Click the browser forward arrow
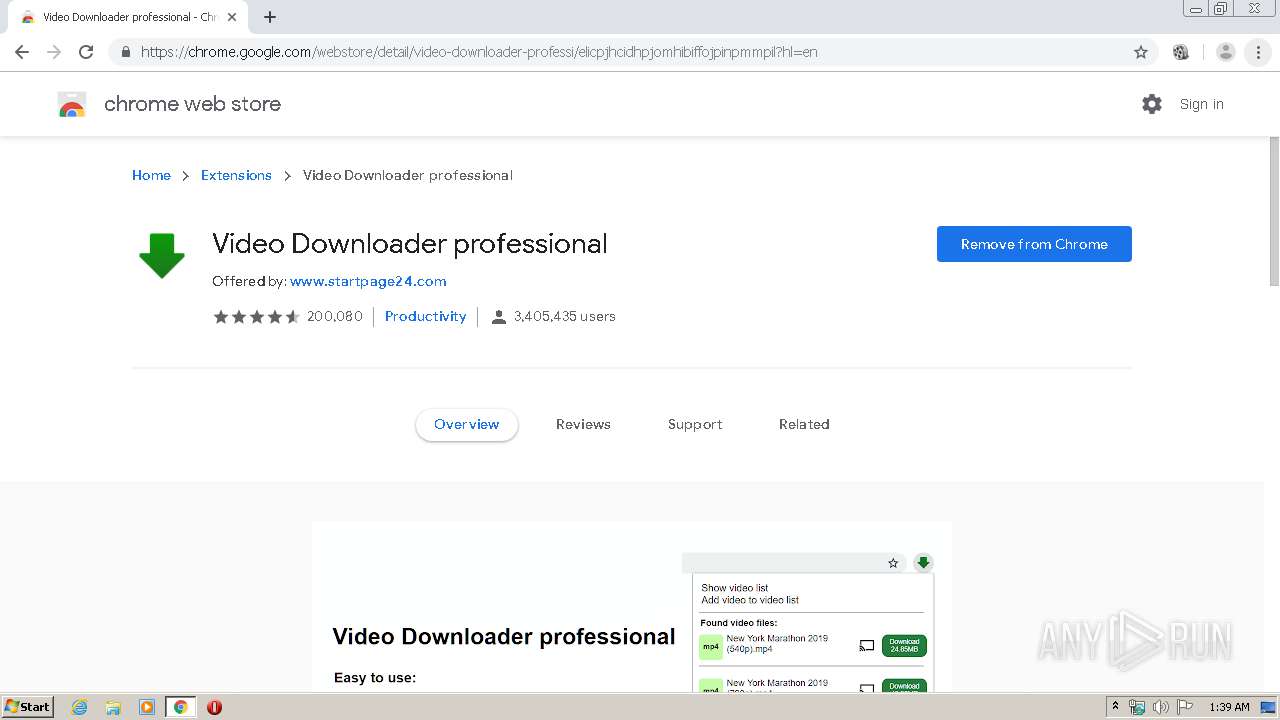 click(54, 52)
